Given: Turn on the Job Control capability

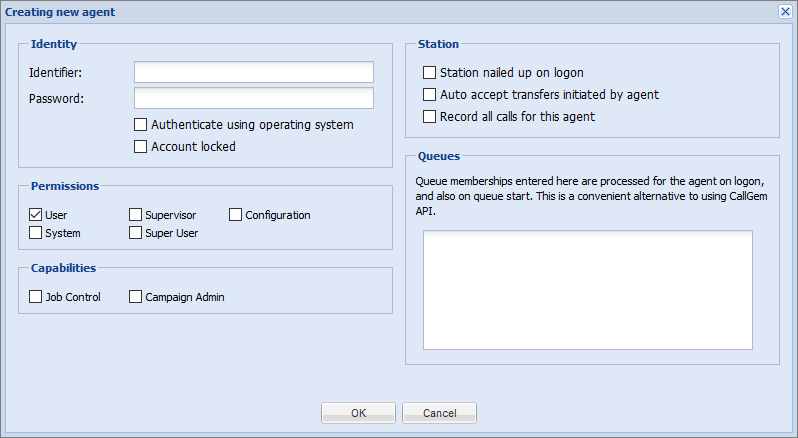Looking at the screenshot, I should coord(36,297).
